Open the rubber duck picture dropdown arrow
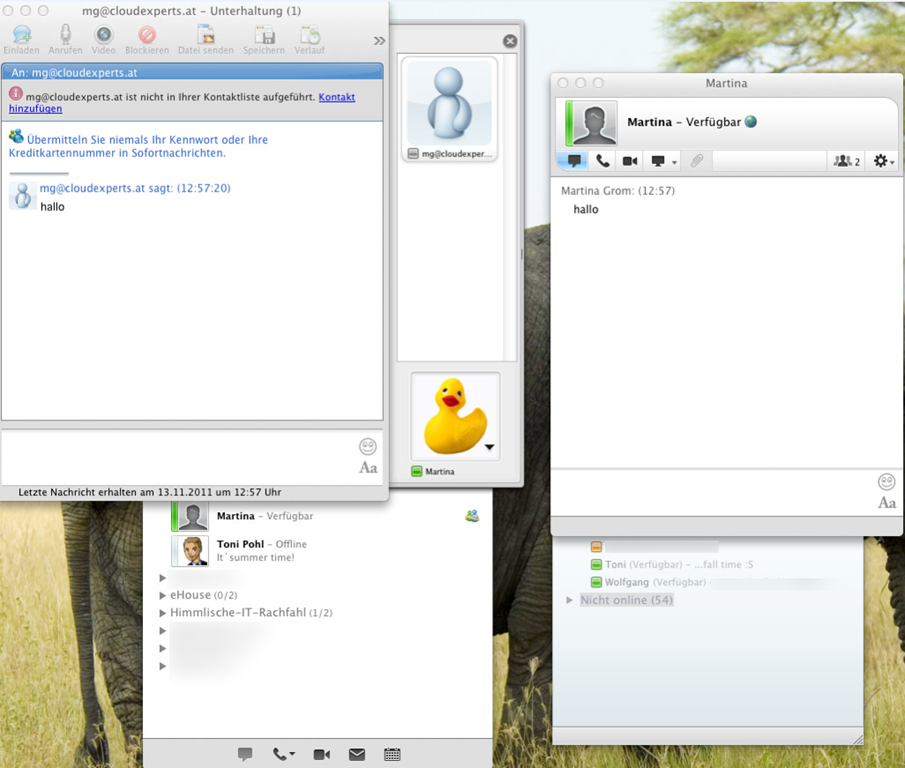Screen dimensions: 905x768 point(490,449)
